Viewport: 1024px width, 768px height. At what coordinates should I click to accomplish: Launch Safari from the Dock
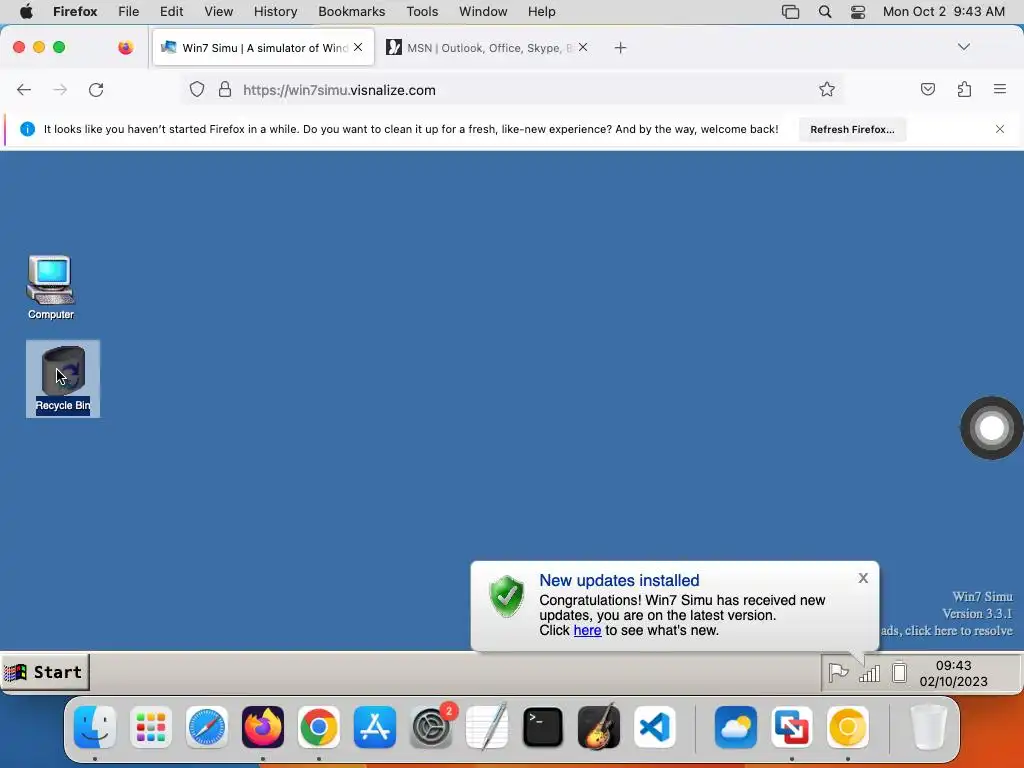207,727
